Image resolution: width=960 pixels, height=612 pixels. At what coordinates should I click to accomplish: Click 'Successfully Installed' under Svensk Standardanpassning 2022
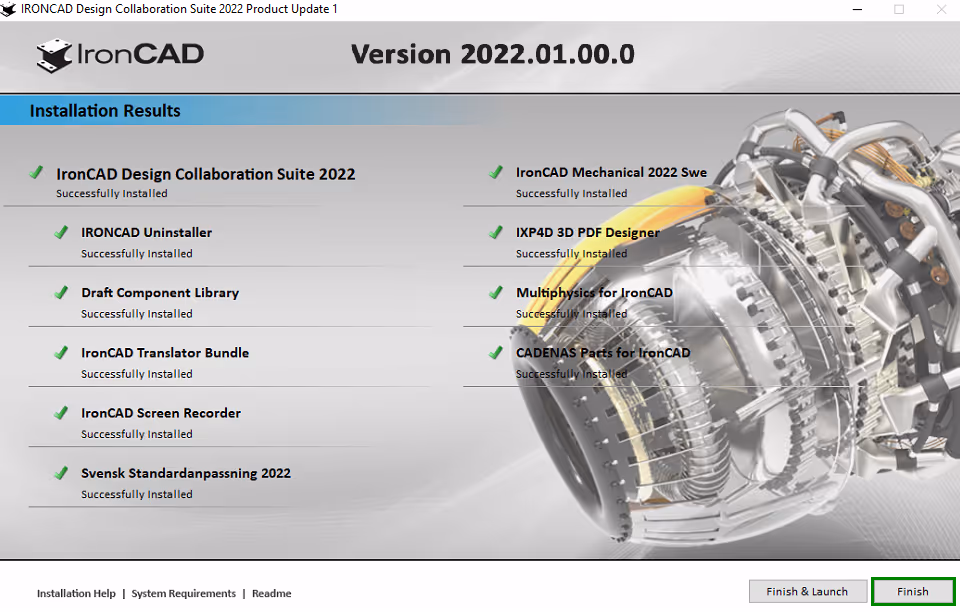(137, 494)
